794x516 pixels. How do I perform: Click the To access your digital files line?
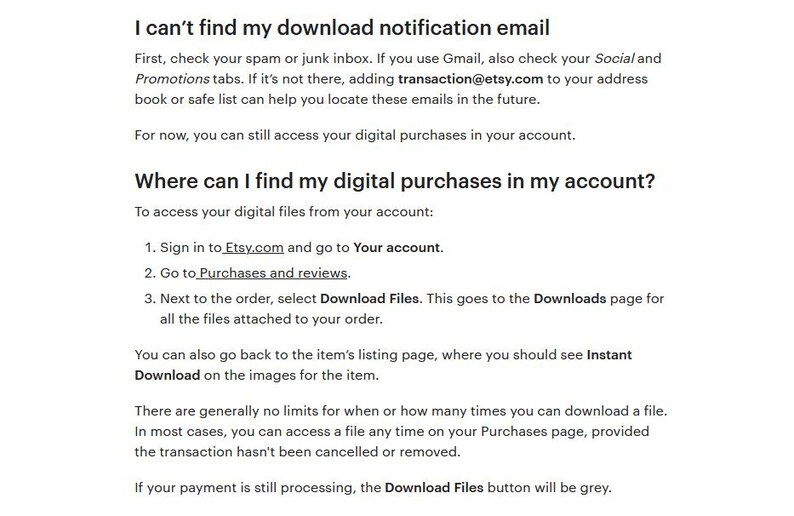[x=284, y=212]
